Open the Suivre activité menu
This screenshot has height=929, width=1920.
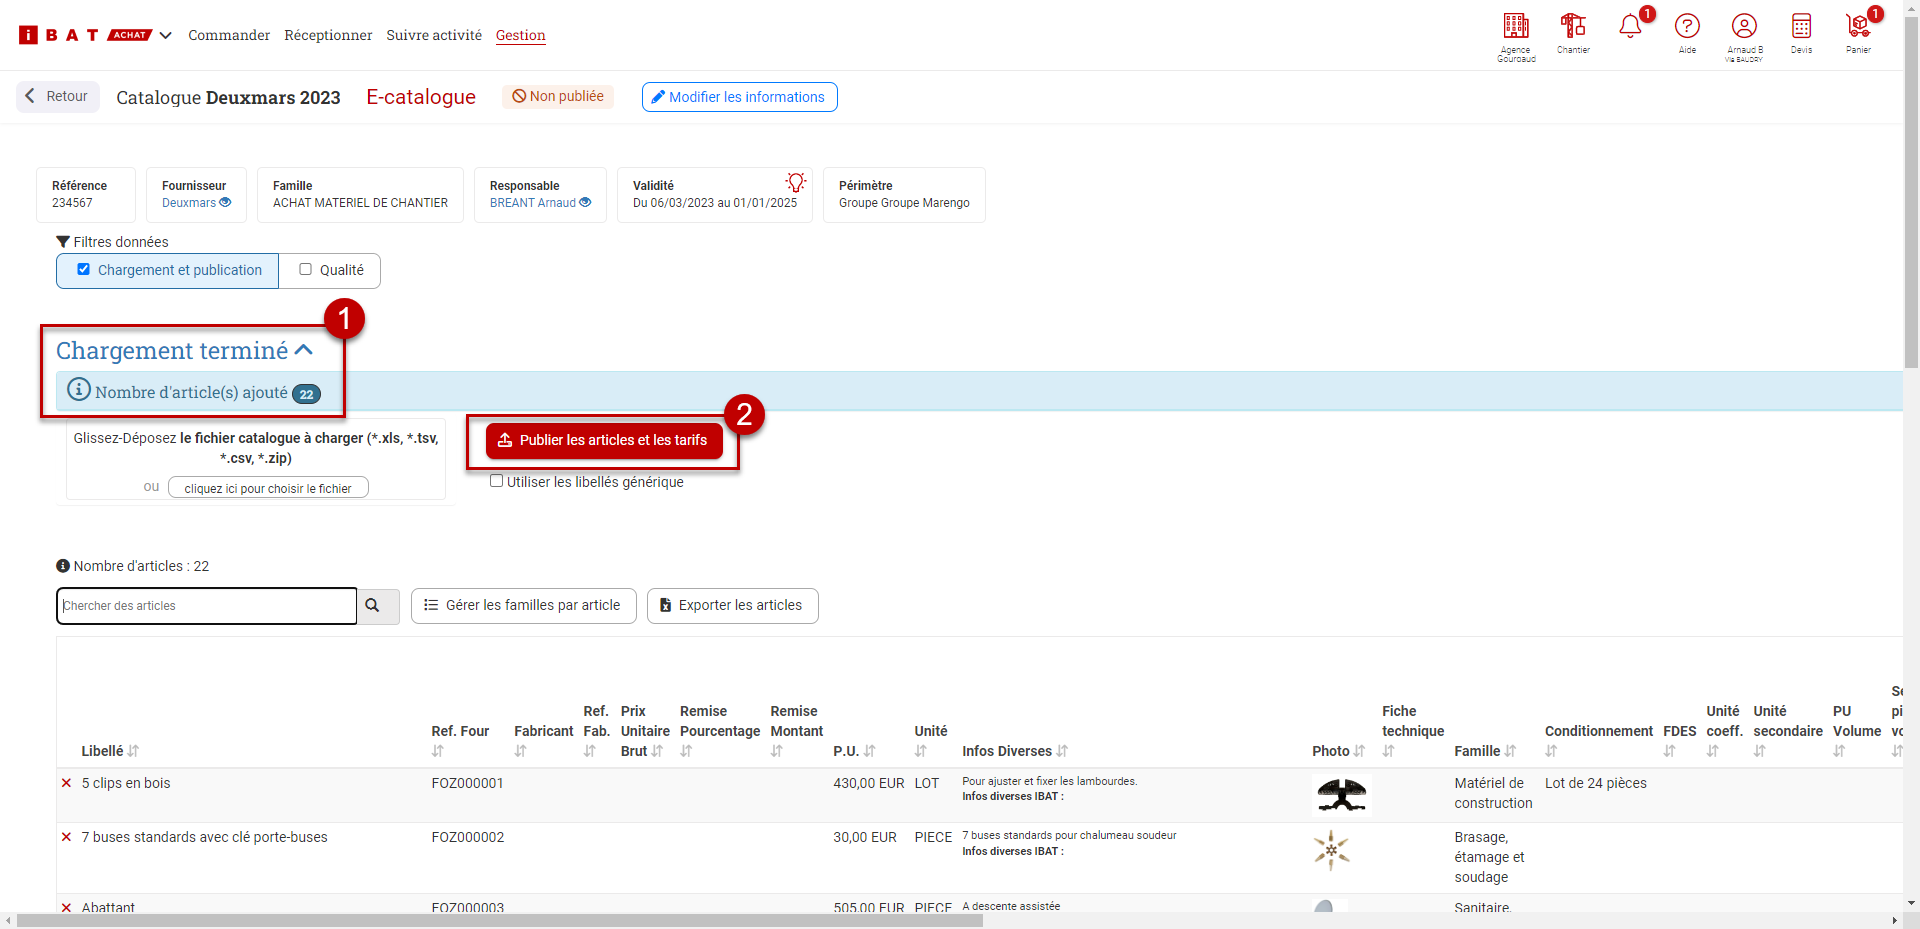click(434, 35)
